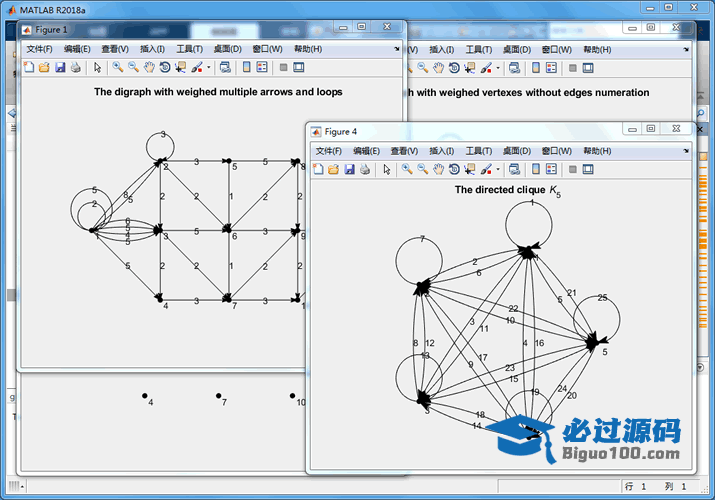The height and width of the screenshot is (500, 715).
Task: Collapse Figure 4 menu bar dock arrow
Action: pyautogui.click(x=688, y=150)
